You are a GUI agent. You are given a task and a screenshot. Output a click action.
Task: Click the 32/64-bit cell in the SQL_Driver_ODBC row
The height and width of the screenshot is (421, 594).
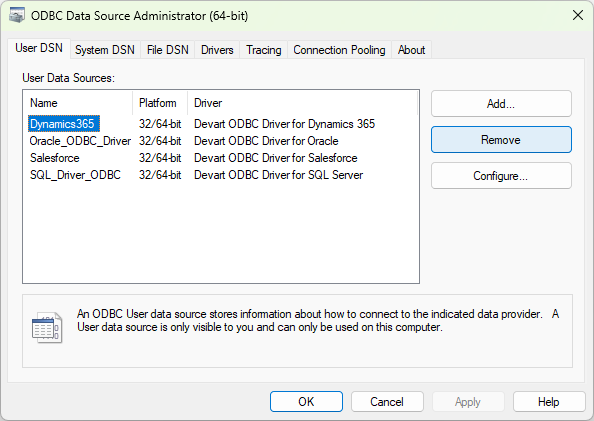[x=160, y=175]
